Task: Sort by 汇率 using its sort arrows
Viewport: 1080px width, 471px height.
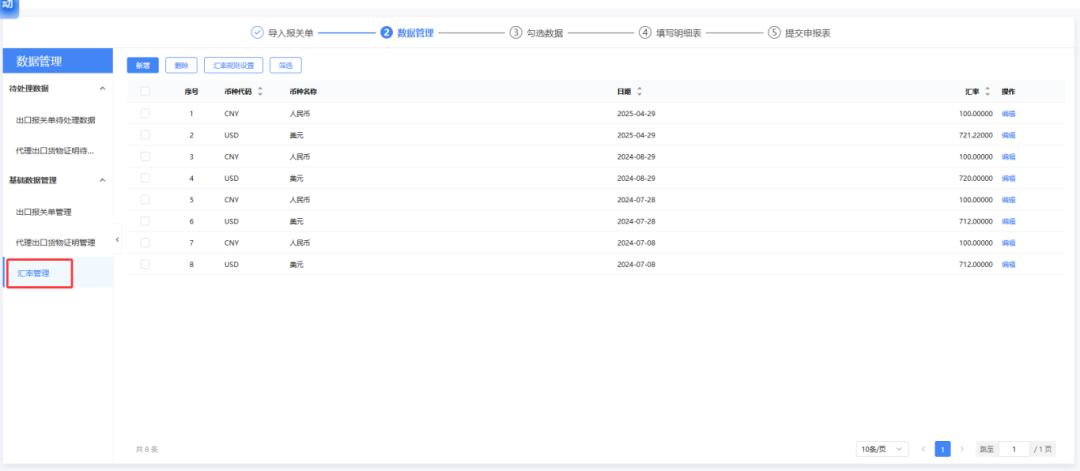Action: [x=987, y=92]
